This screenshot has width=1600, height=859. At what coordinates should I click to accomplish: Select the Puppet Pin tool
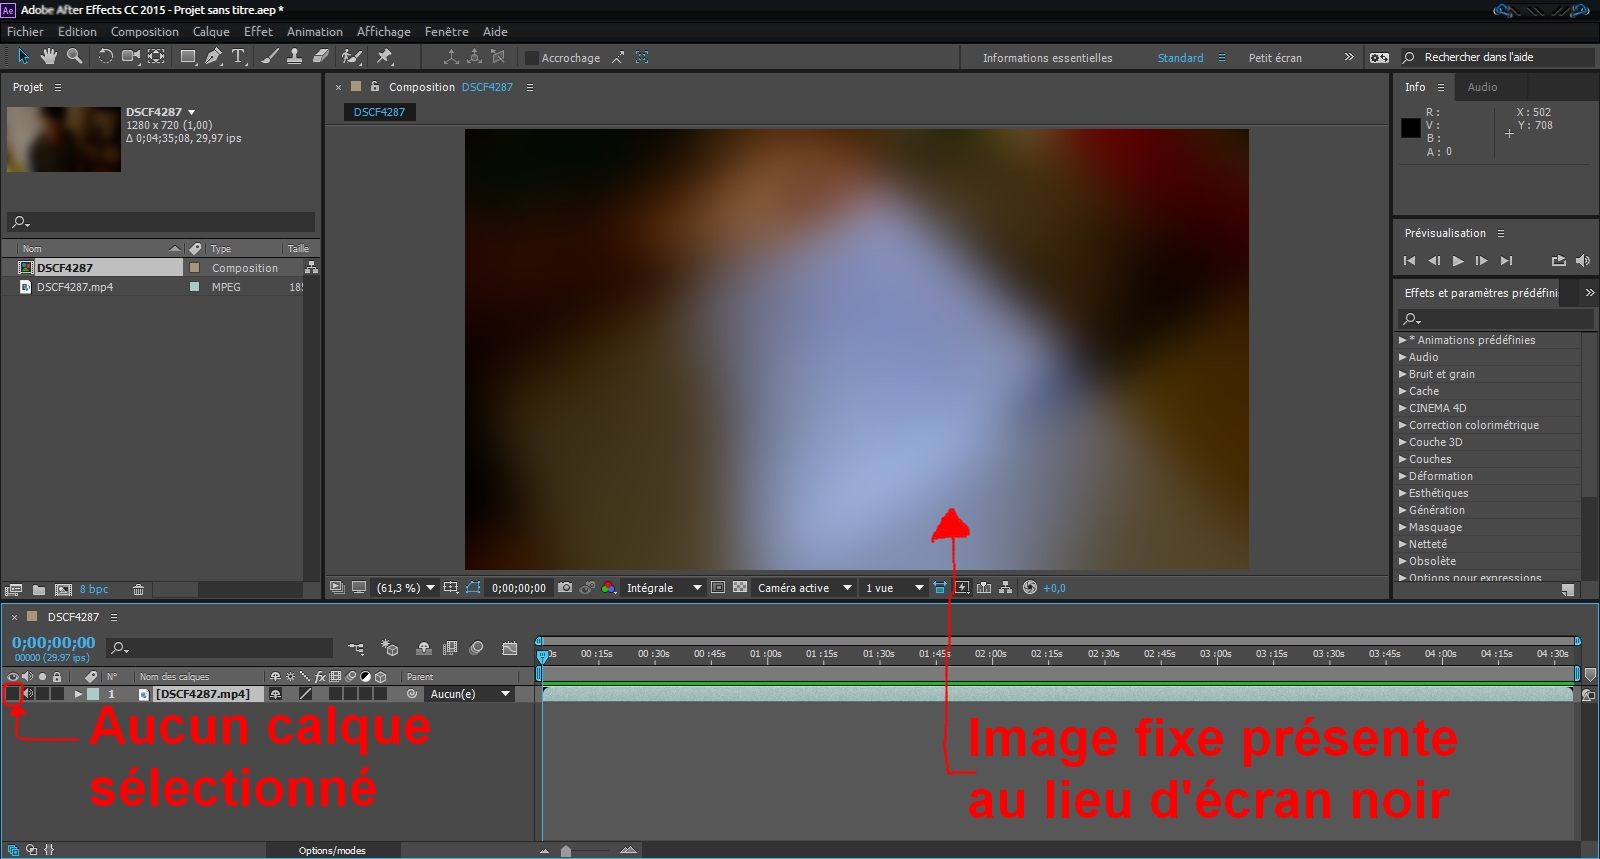(x=384, y=57)
